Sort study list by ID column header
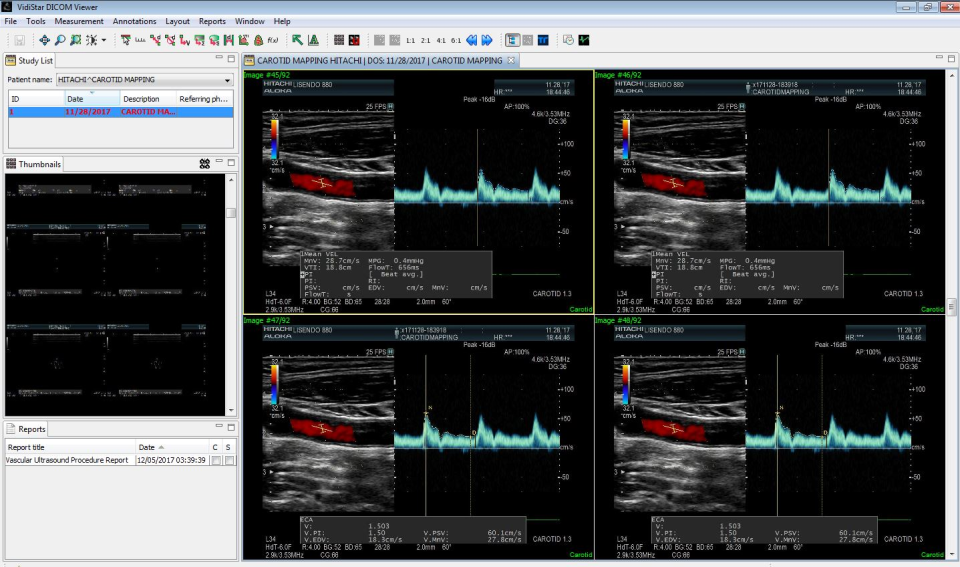 point(36,99)
